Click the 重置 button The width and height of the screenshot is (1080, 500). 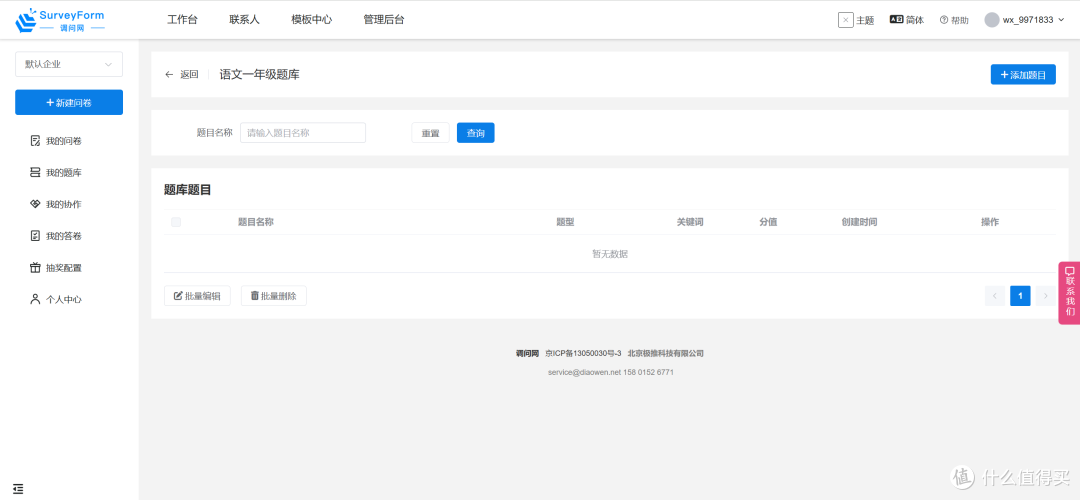click(430, 133)
